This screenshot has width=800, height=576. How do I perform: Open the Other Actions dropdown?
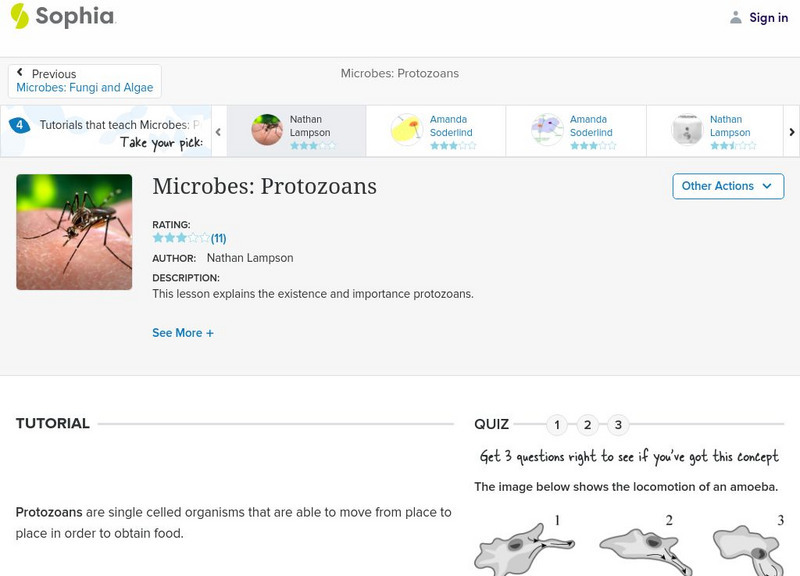(x=727, y=186)
